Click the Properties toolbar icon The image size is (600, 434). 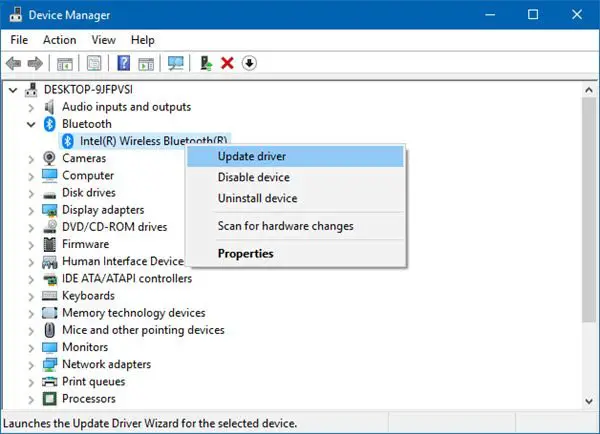point(92,63)
